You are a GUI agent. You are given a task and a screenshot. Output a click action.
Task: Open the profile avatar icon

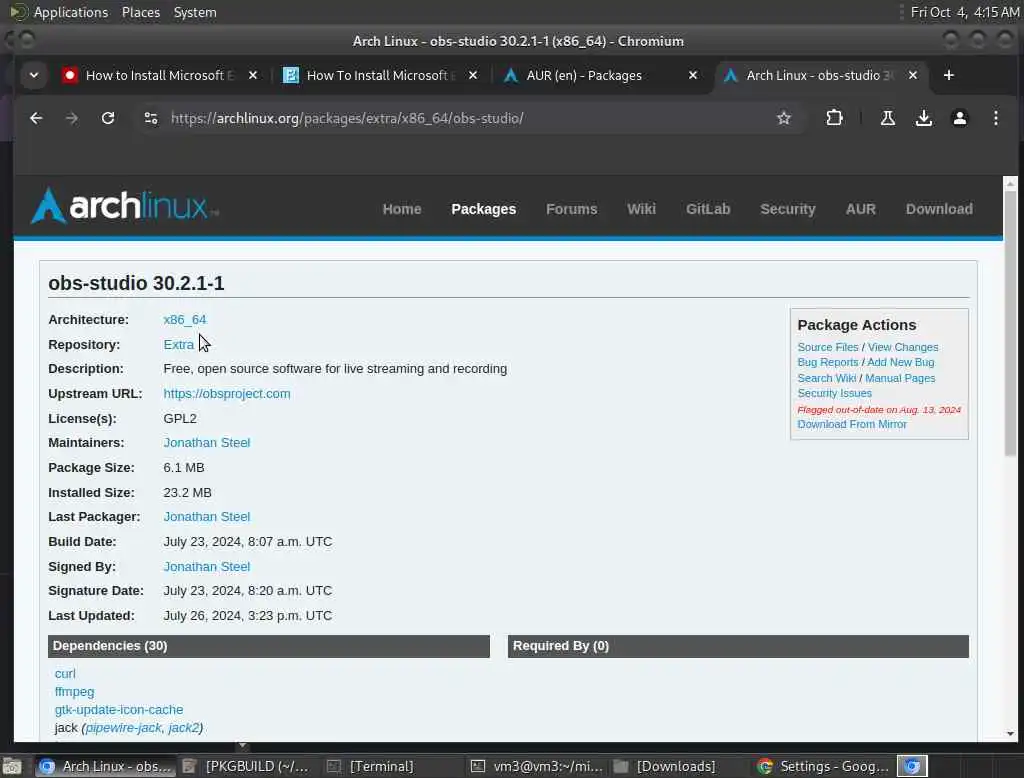(x=959, y=118)
